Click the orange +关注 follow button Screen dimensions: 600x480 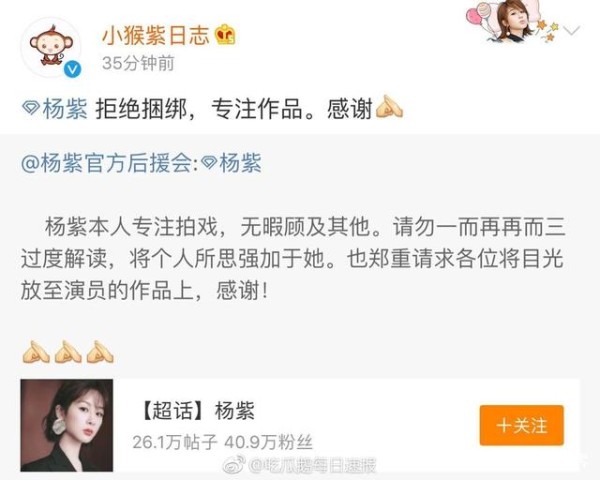(x=522, y=425)
